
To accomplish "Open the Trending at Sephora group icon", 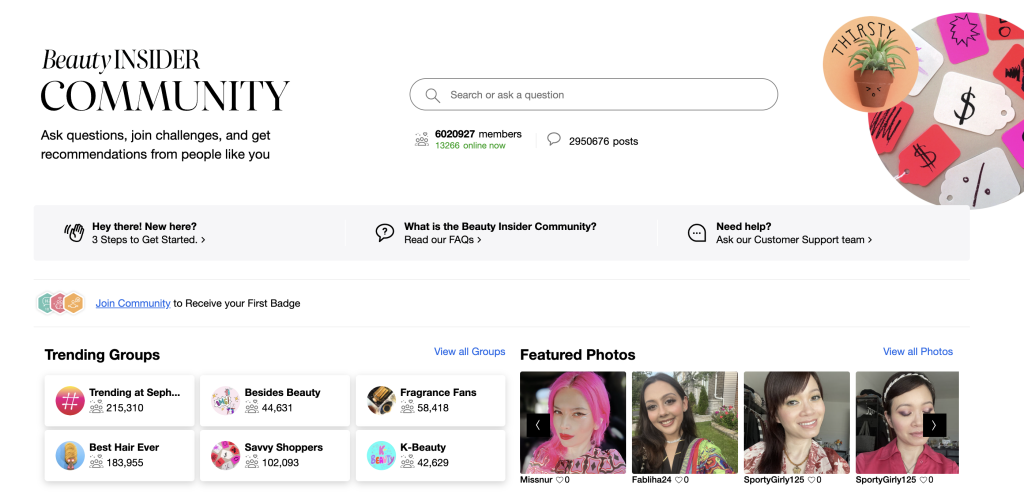I will [x=69, y=400].
